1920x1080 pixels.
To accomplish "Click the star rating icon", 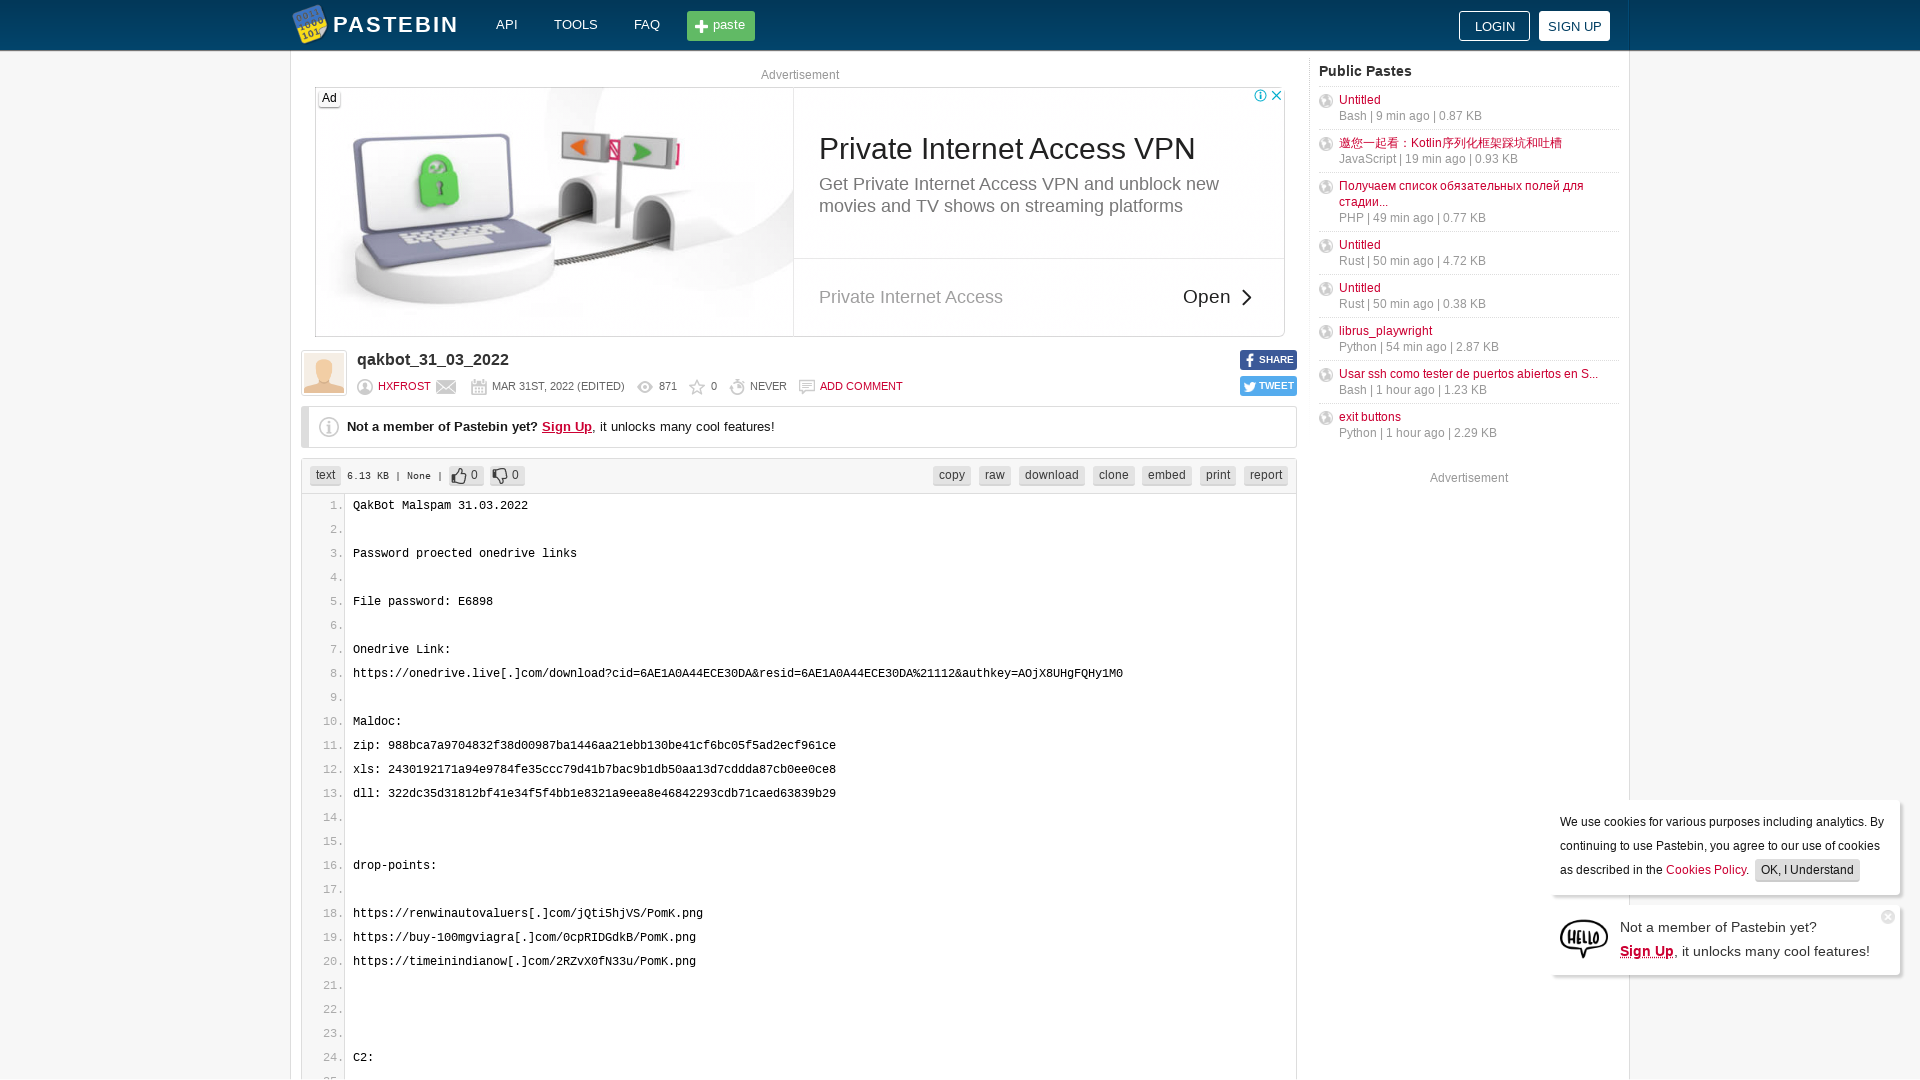I will coord(697,387).
